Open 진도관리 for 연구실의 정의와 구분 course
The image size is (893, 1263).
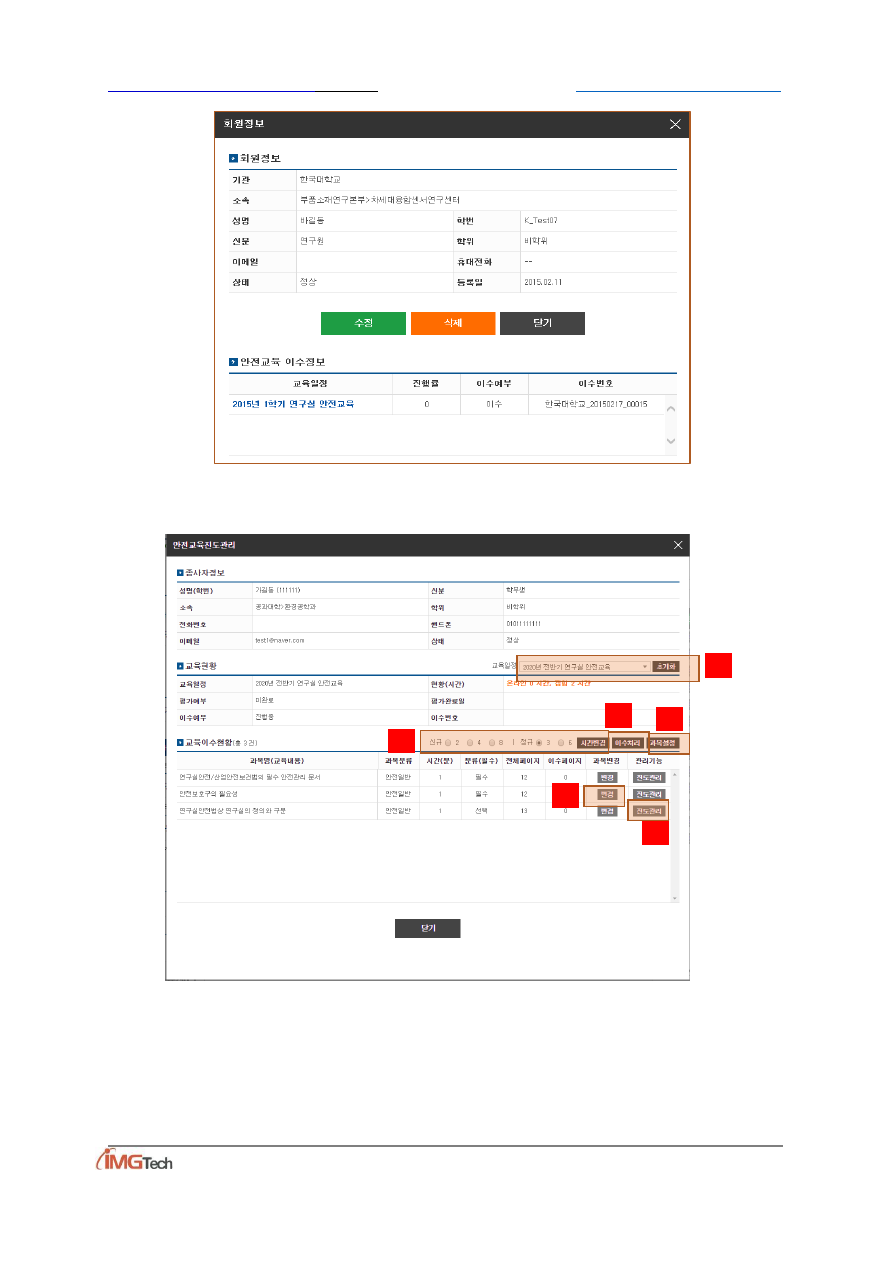pos(648,811)
